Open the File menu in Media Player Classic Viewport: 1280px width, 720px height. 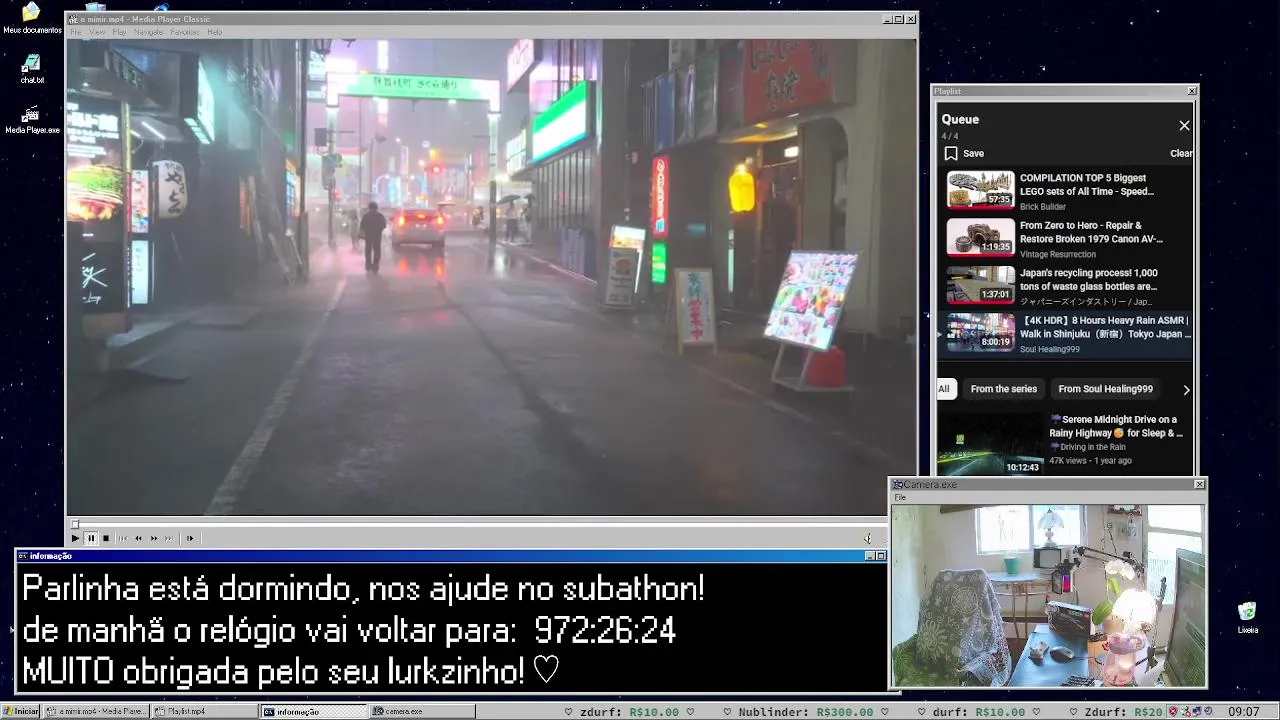tap(76, 32)
